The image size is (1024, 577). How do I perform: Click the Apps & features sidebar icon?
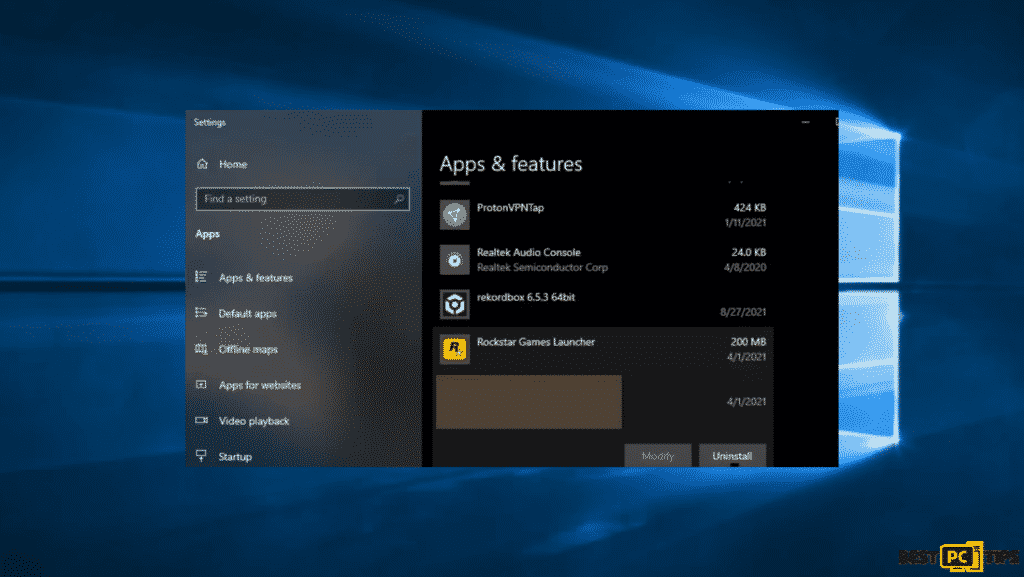(x=201, y=277)
